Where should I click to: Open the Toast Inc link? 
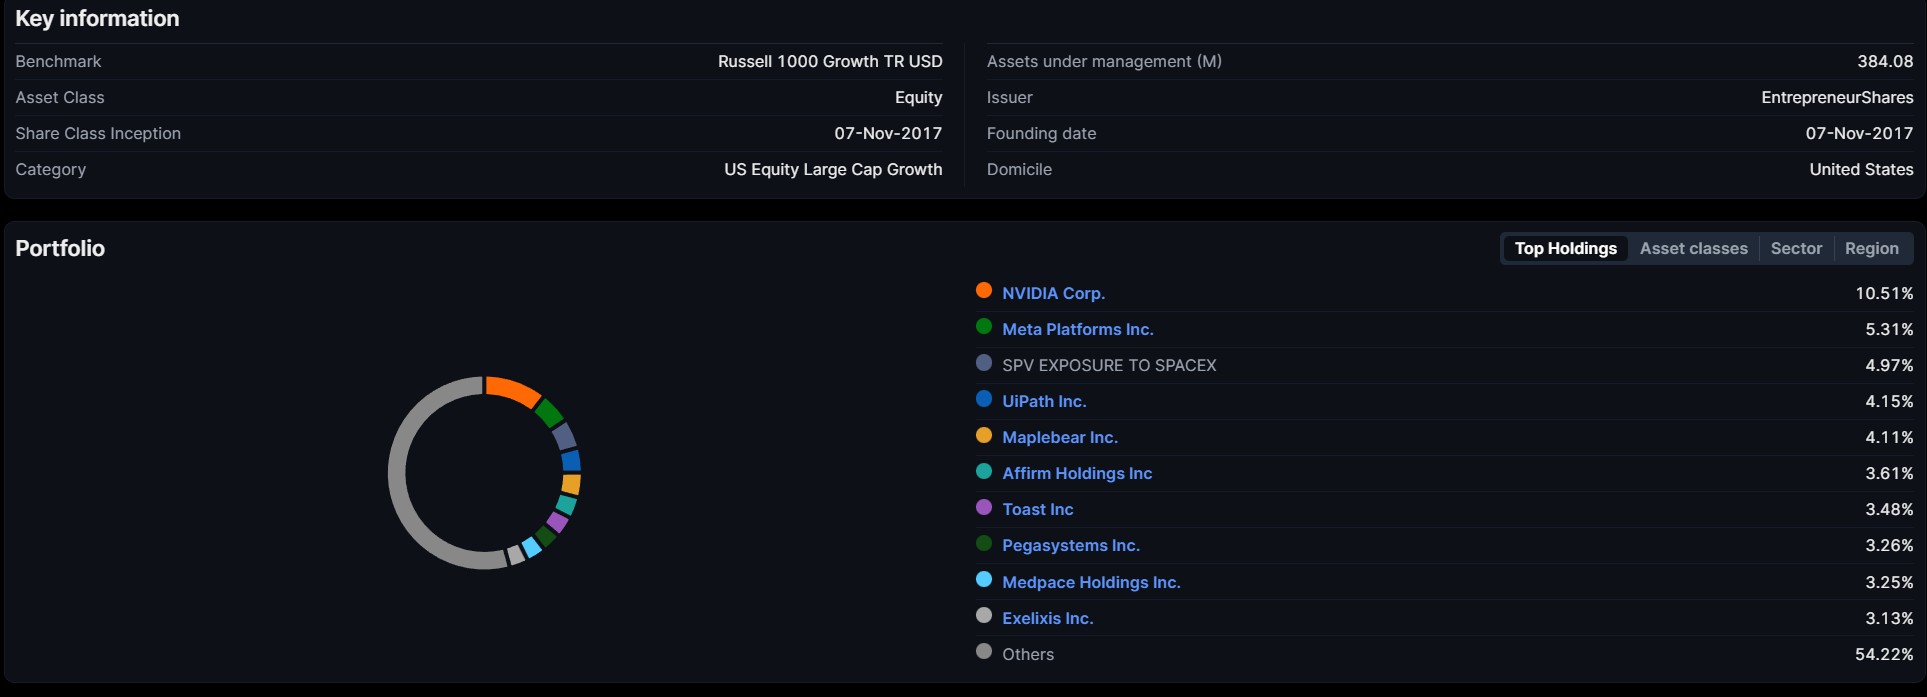(x=1038, y=509)
